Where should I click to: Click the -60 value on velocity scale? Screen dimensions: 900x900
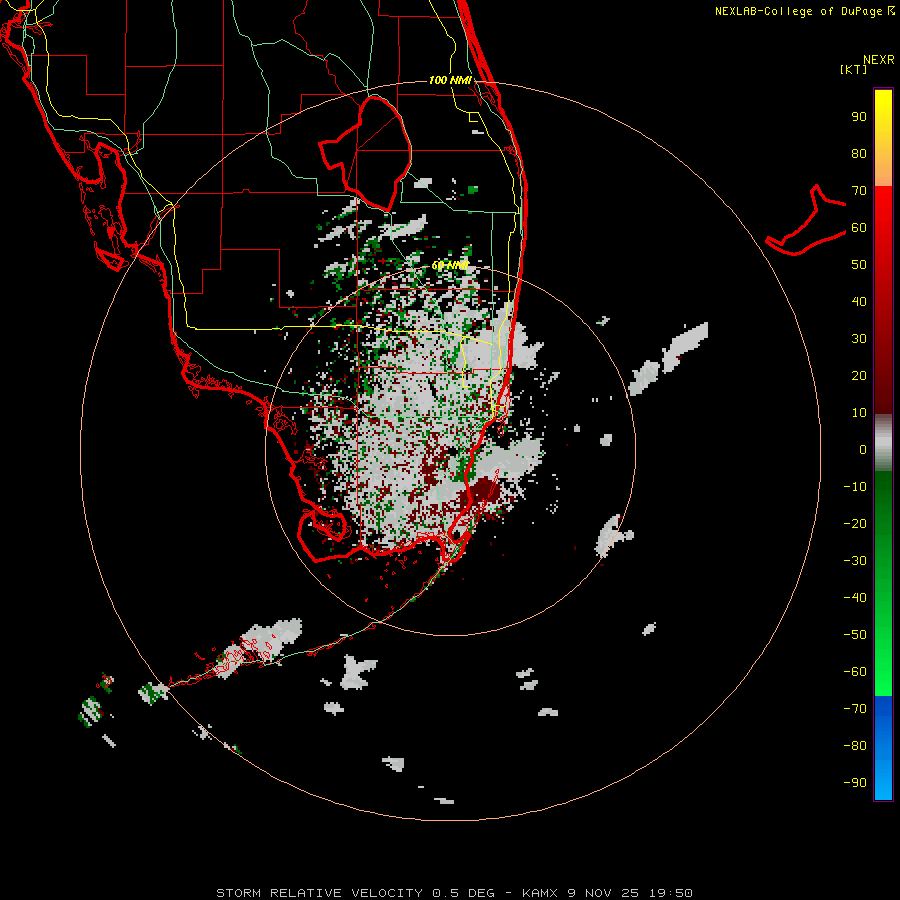855,672
